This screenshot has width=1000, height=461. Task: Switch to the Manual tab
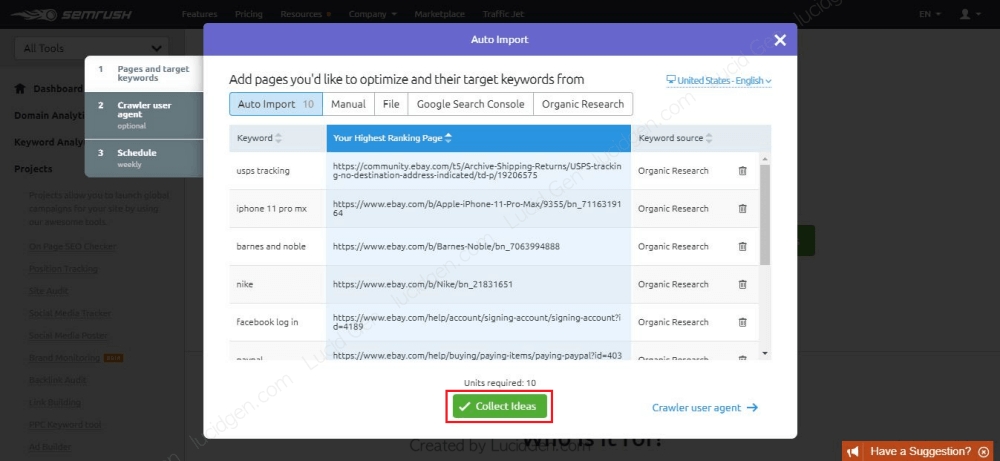pos(348,104)
